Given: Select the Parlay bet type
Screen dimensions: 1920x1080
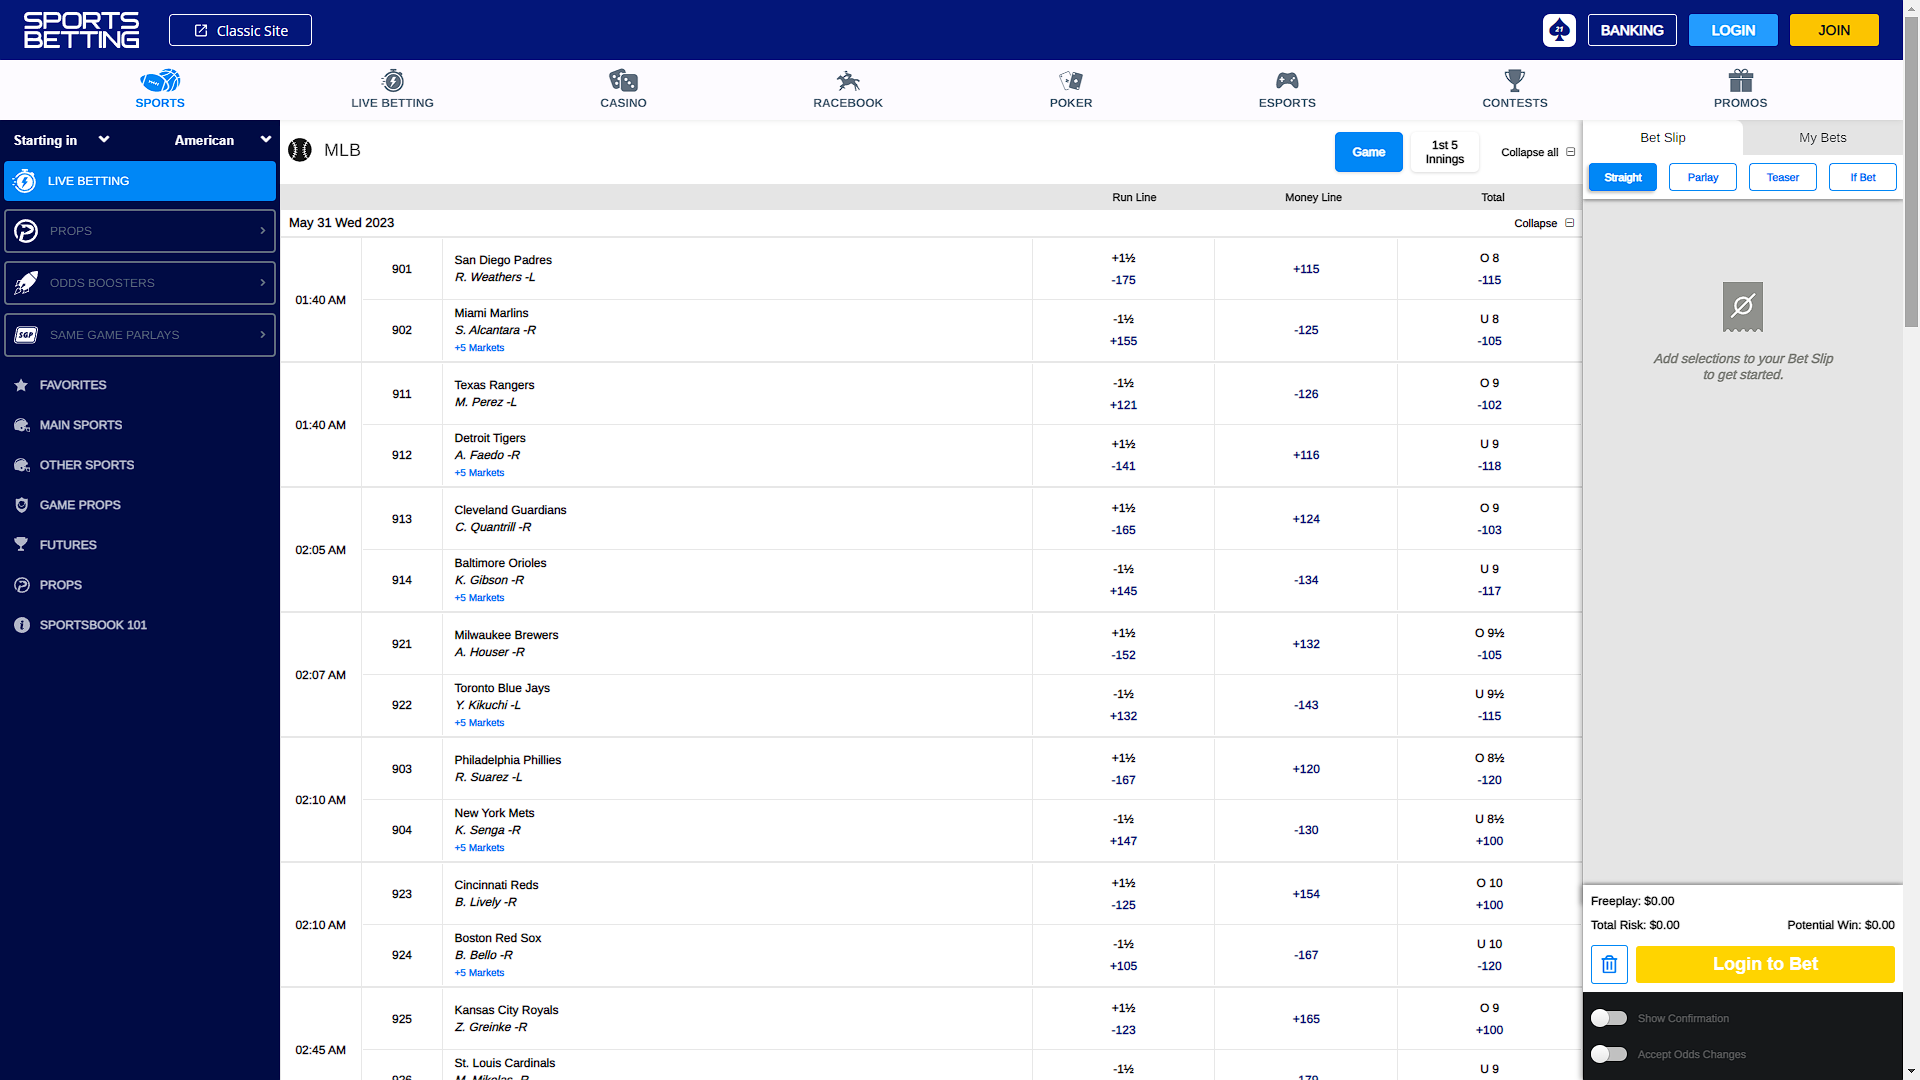Looking at the screenshot, I should pyautogui.click(x=1702, y=177).
